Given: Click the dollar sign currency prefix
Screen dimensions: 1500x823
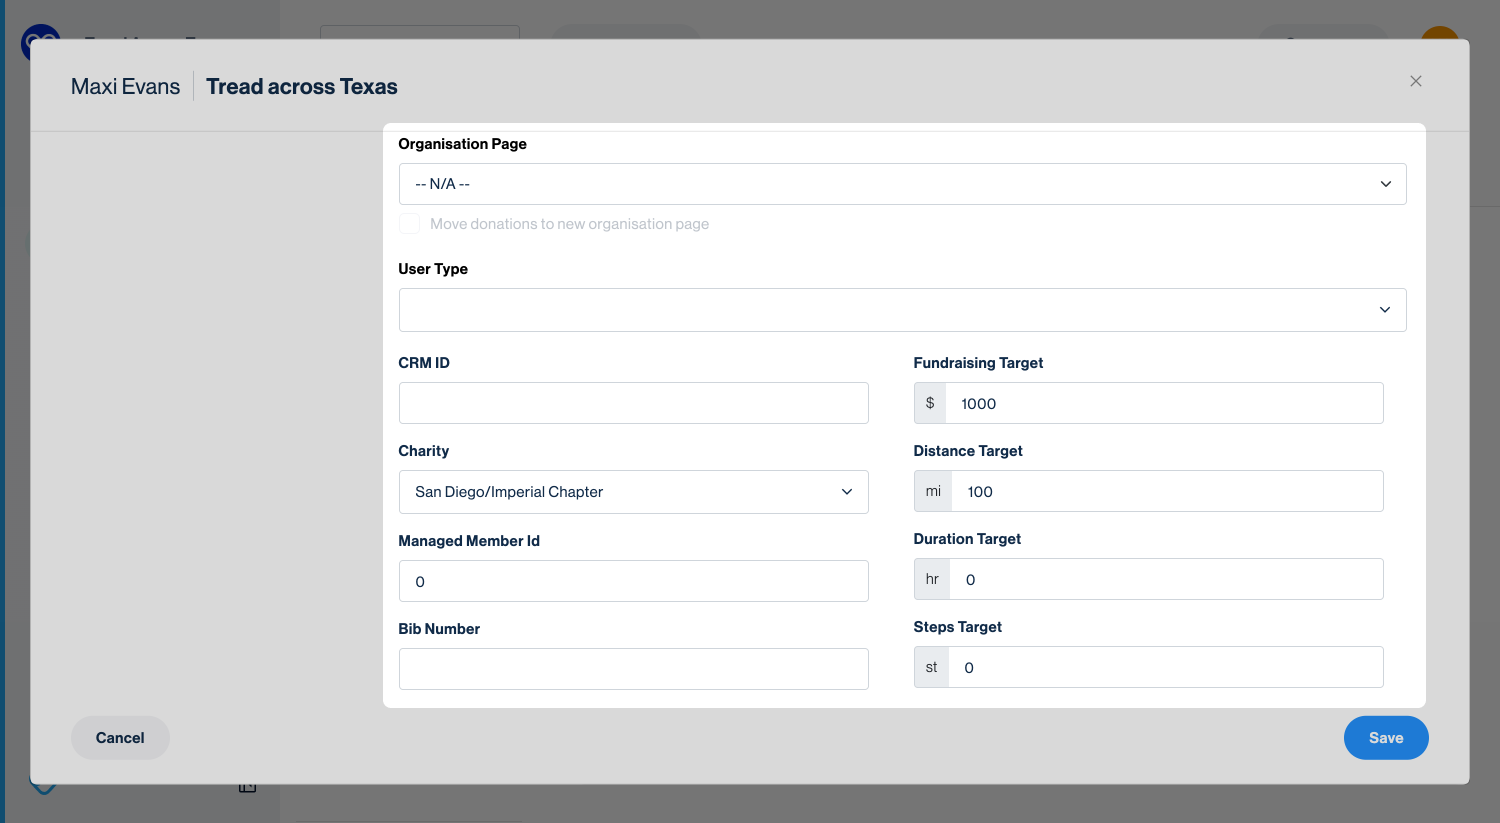Looking at the screenshot, I should (930, 403).
